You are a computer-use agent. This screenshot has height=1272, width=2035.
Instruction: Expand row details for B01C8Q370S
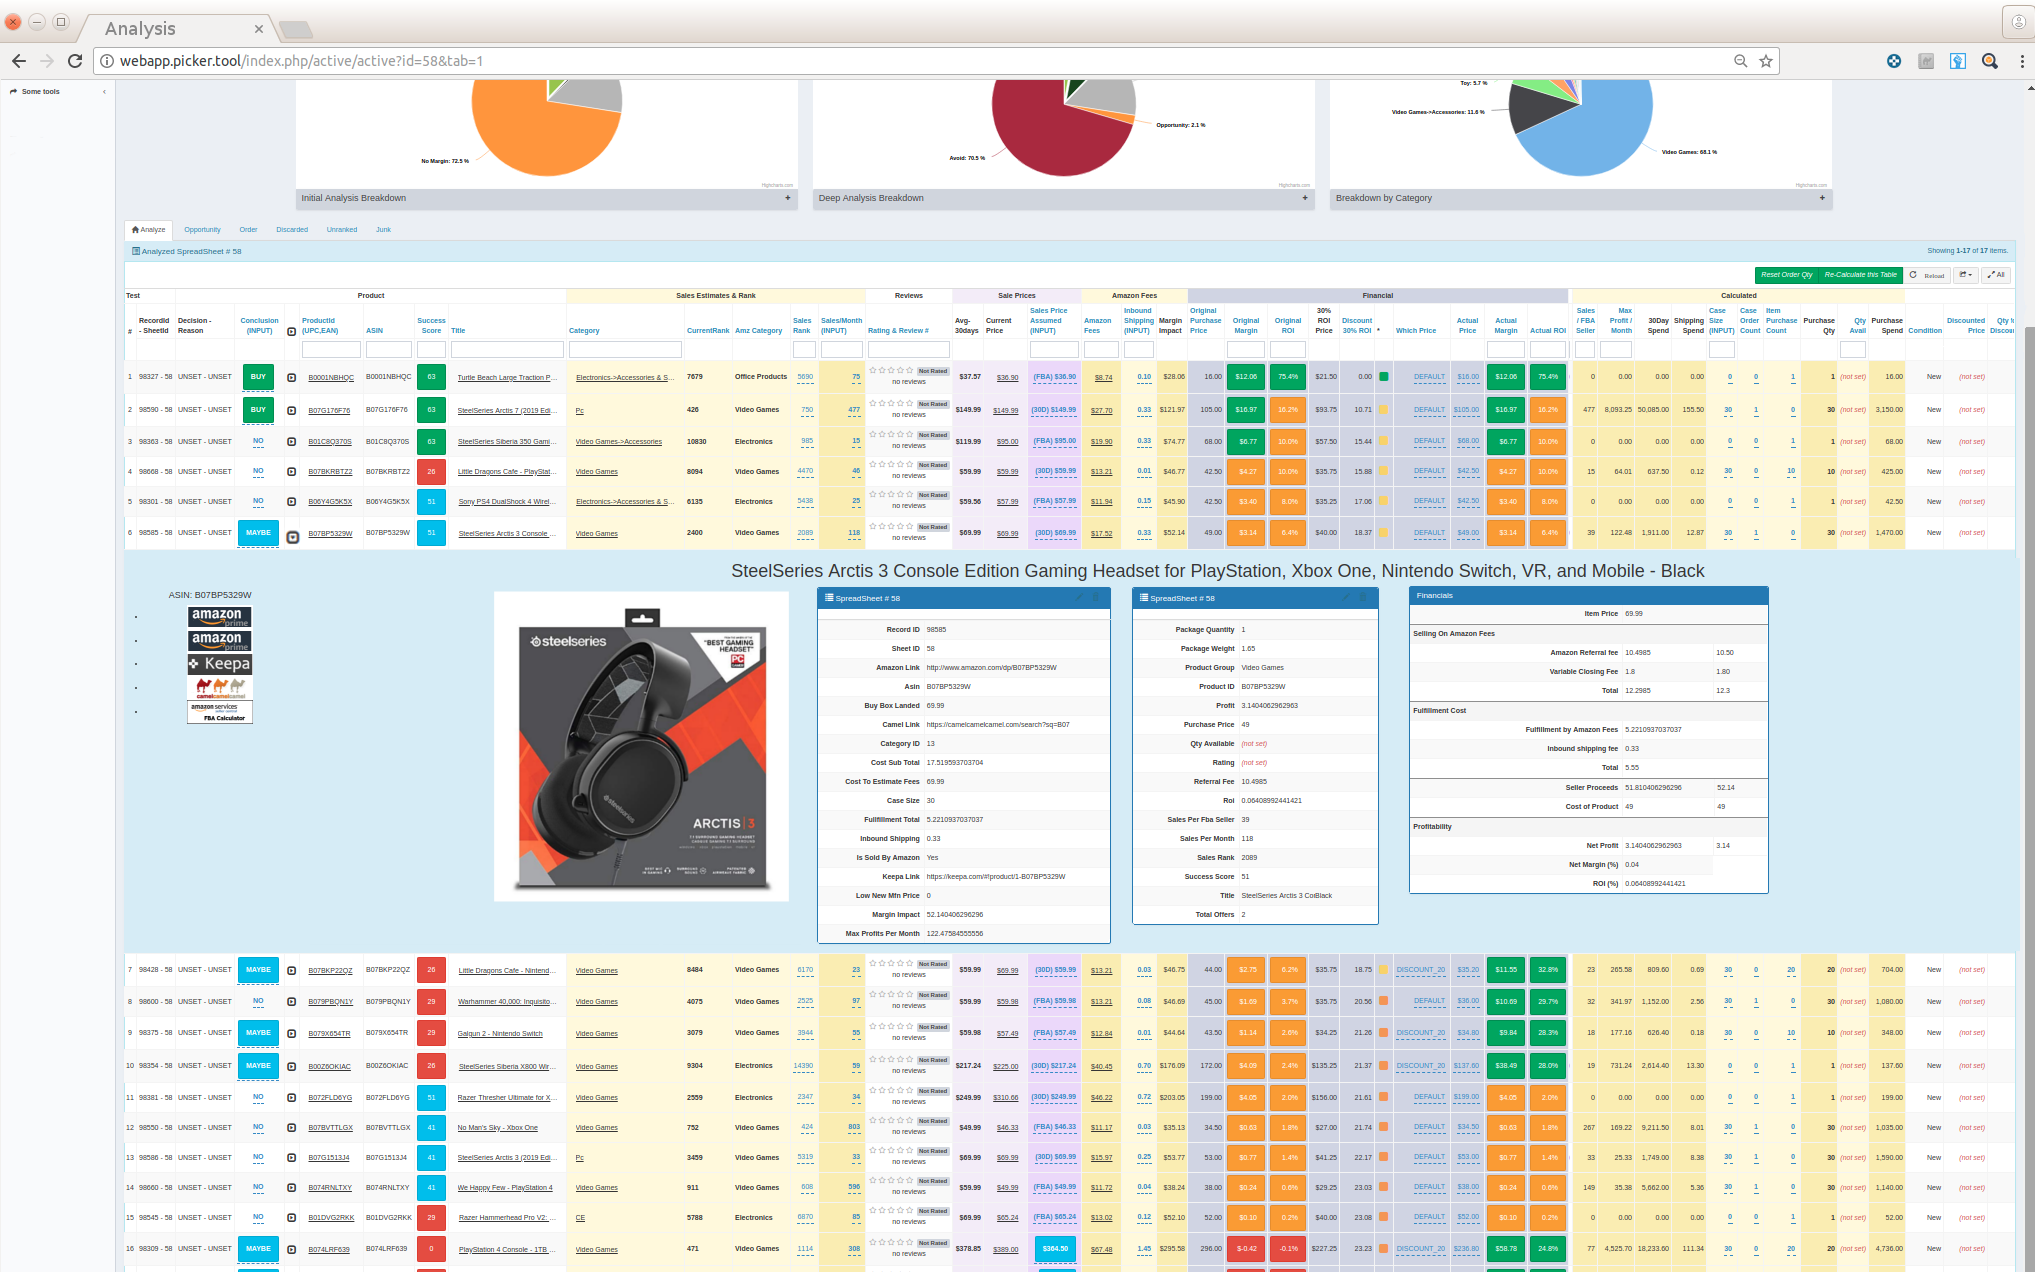[292, 442]
